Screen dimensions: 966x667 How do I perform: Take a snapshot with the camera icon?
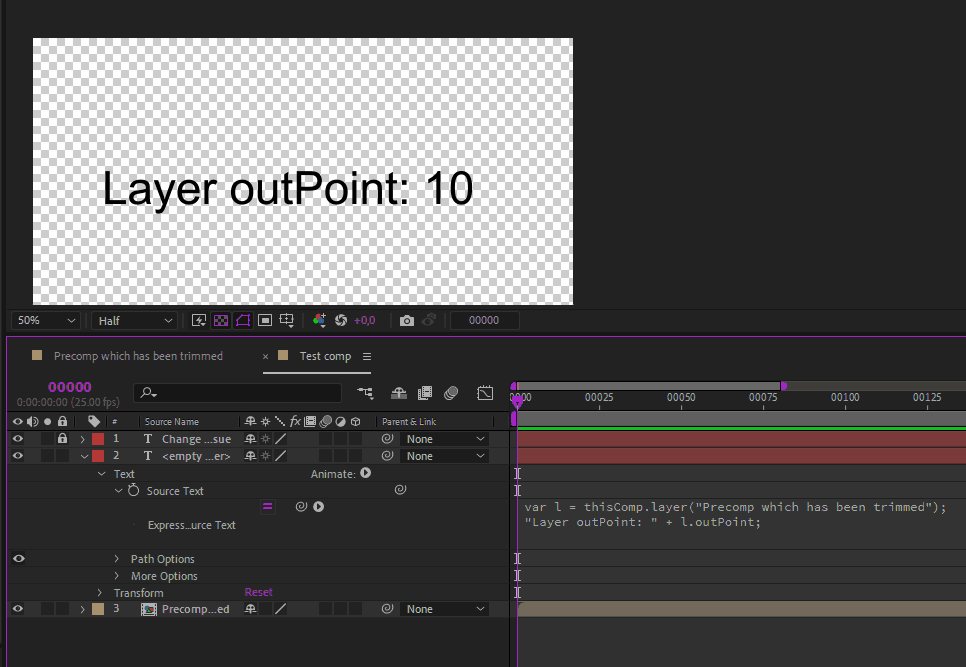click(x=407, y=320)
